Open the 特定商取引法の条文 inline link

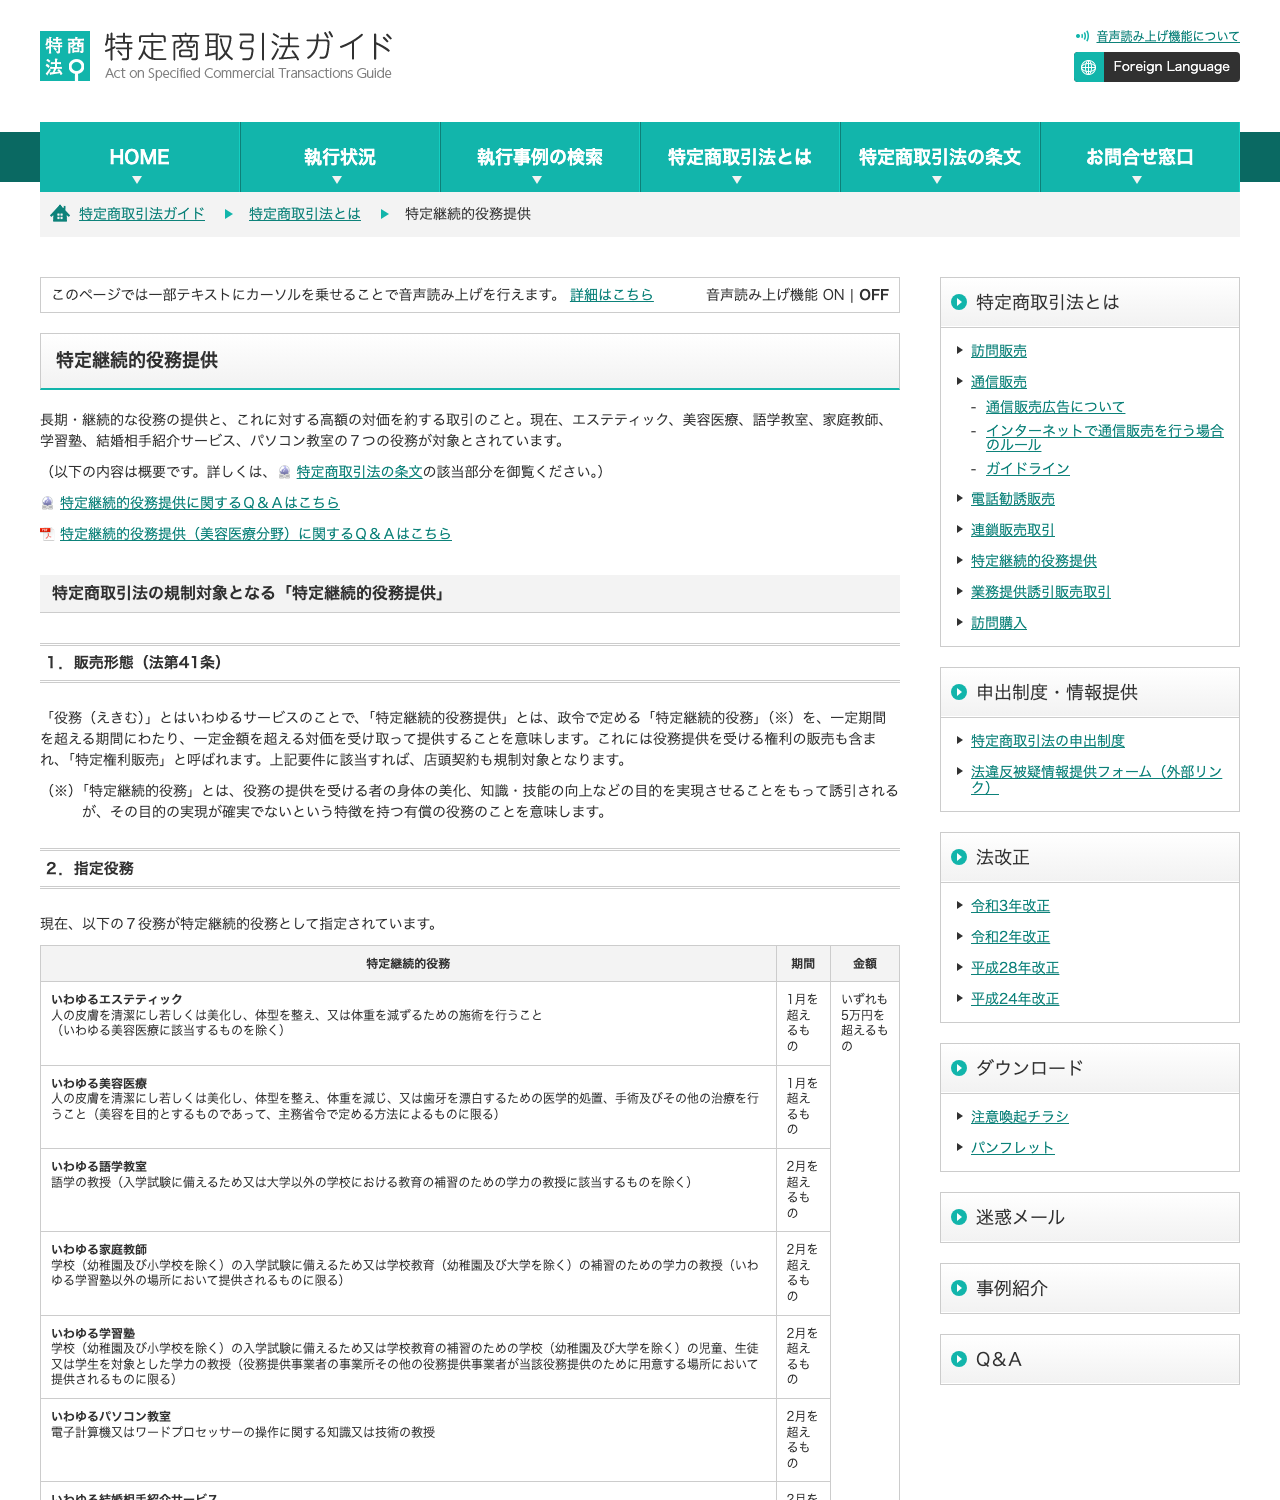pos(359,472)
